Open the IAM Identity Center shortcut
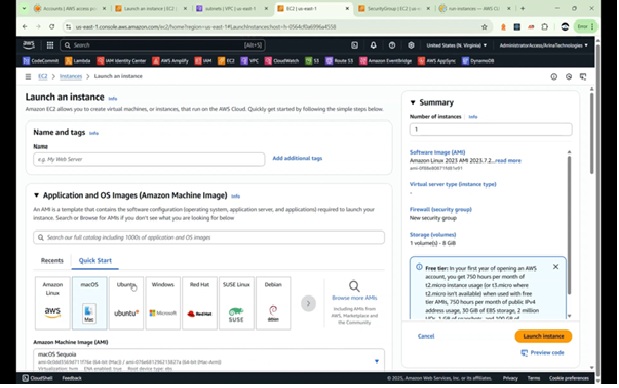619x388 pixels. pyautogui.click(x=122, y=61)
